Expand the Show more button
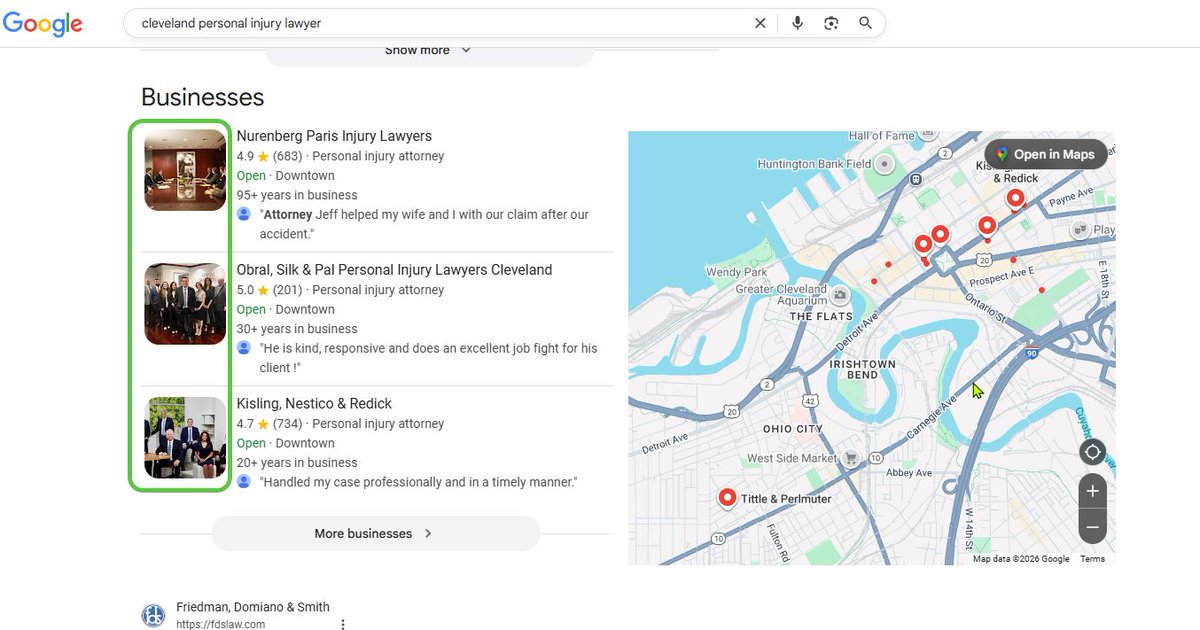 (x=429, y=51)
